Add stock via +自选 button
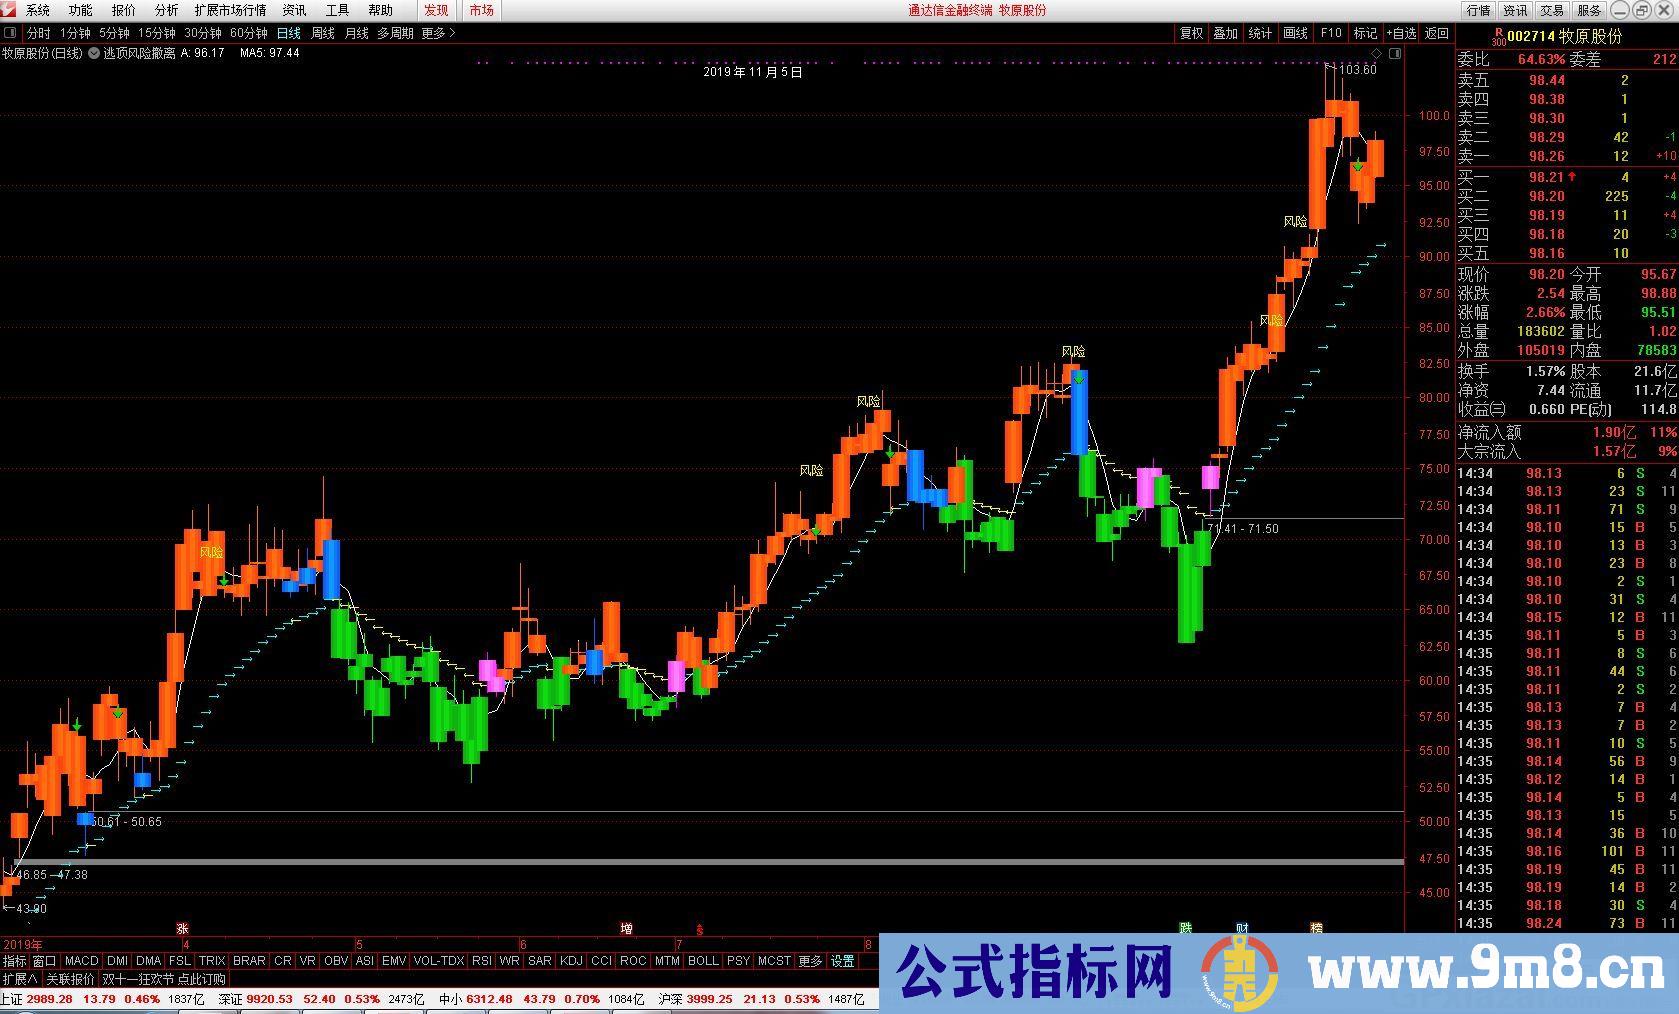 tap(1401, 33)
